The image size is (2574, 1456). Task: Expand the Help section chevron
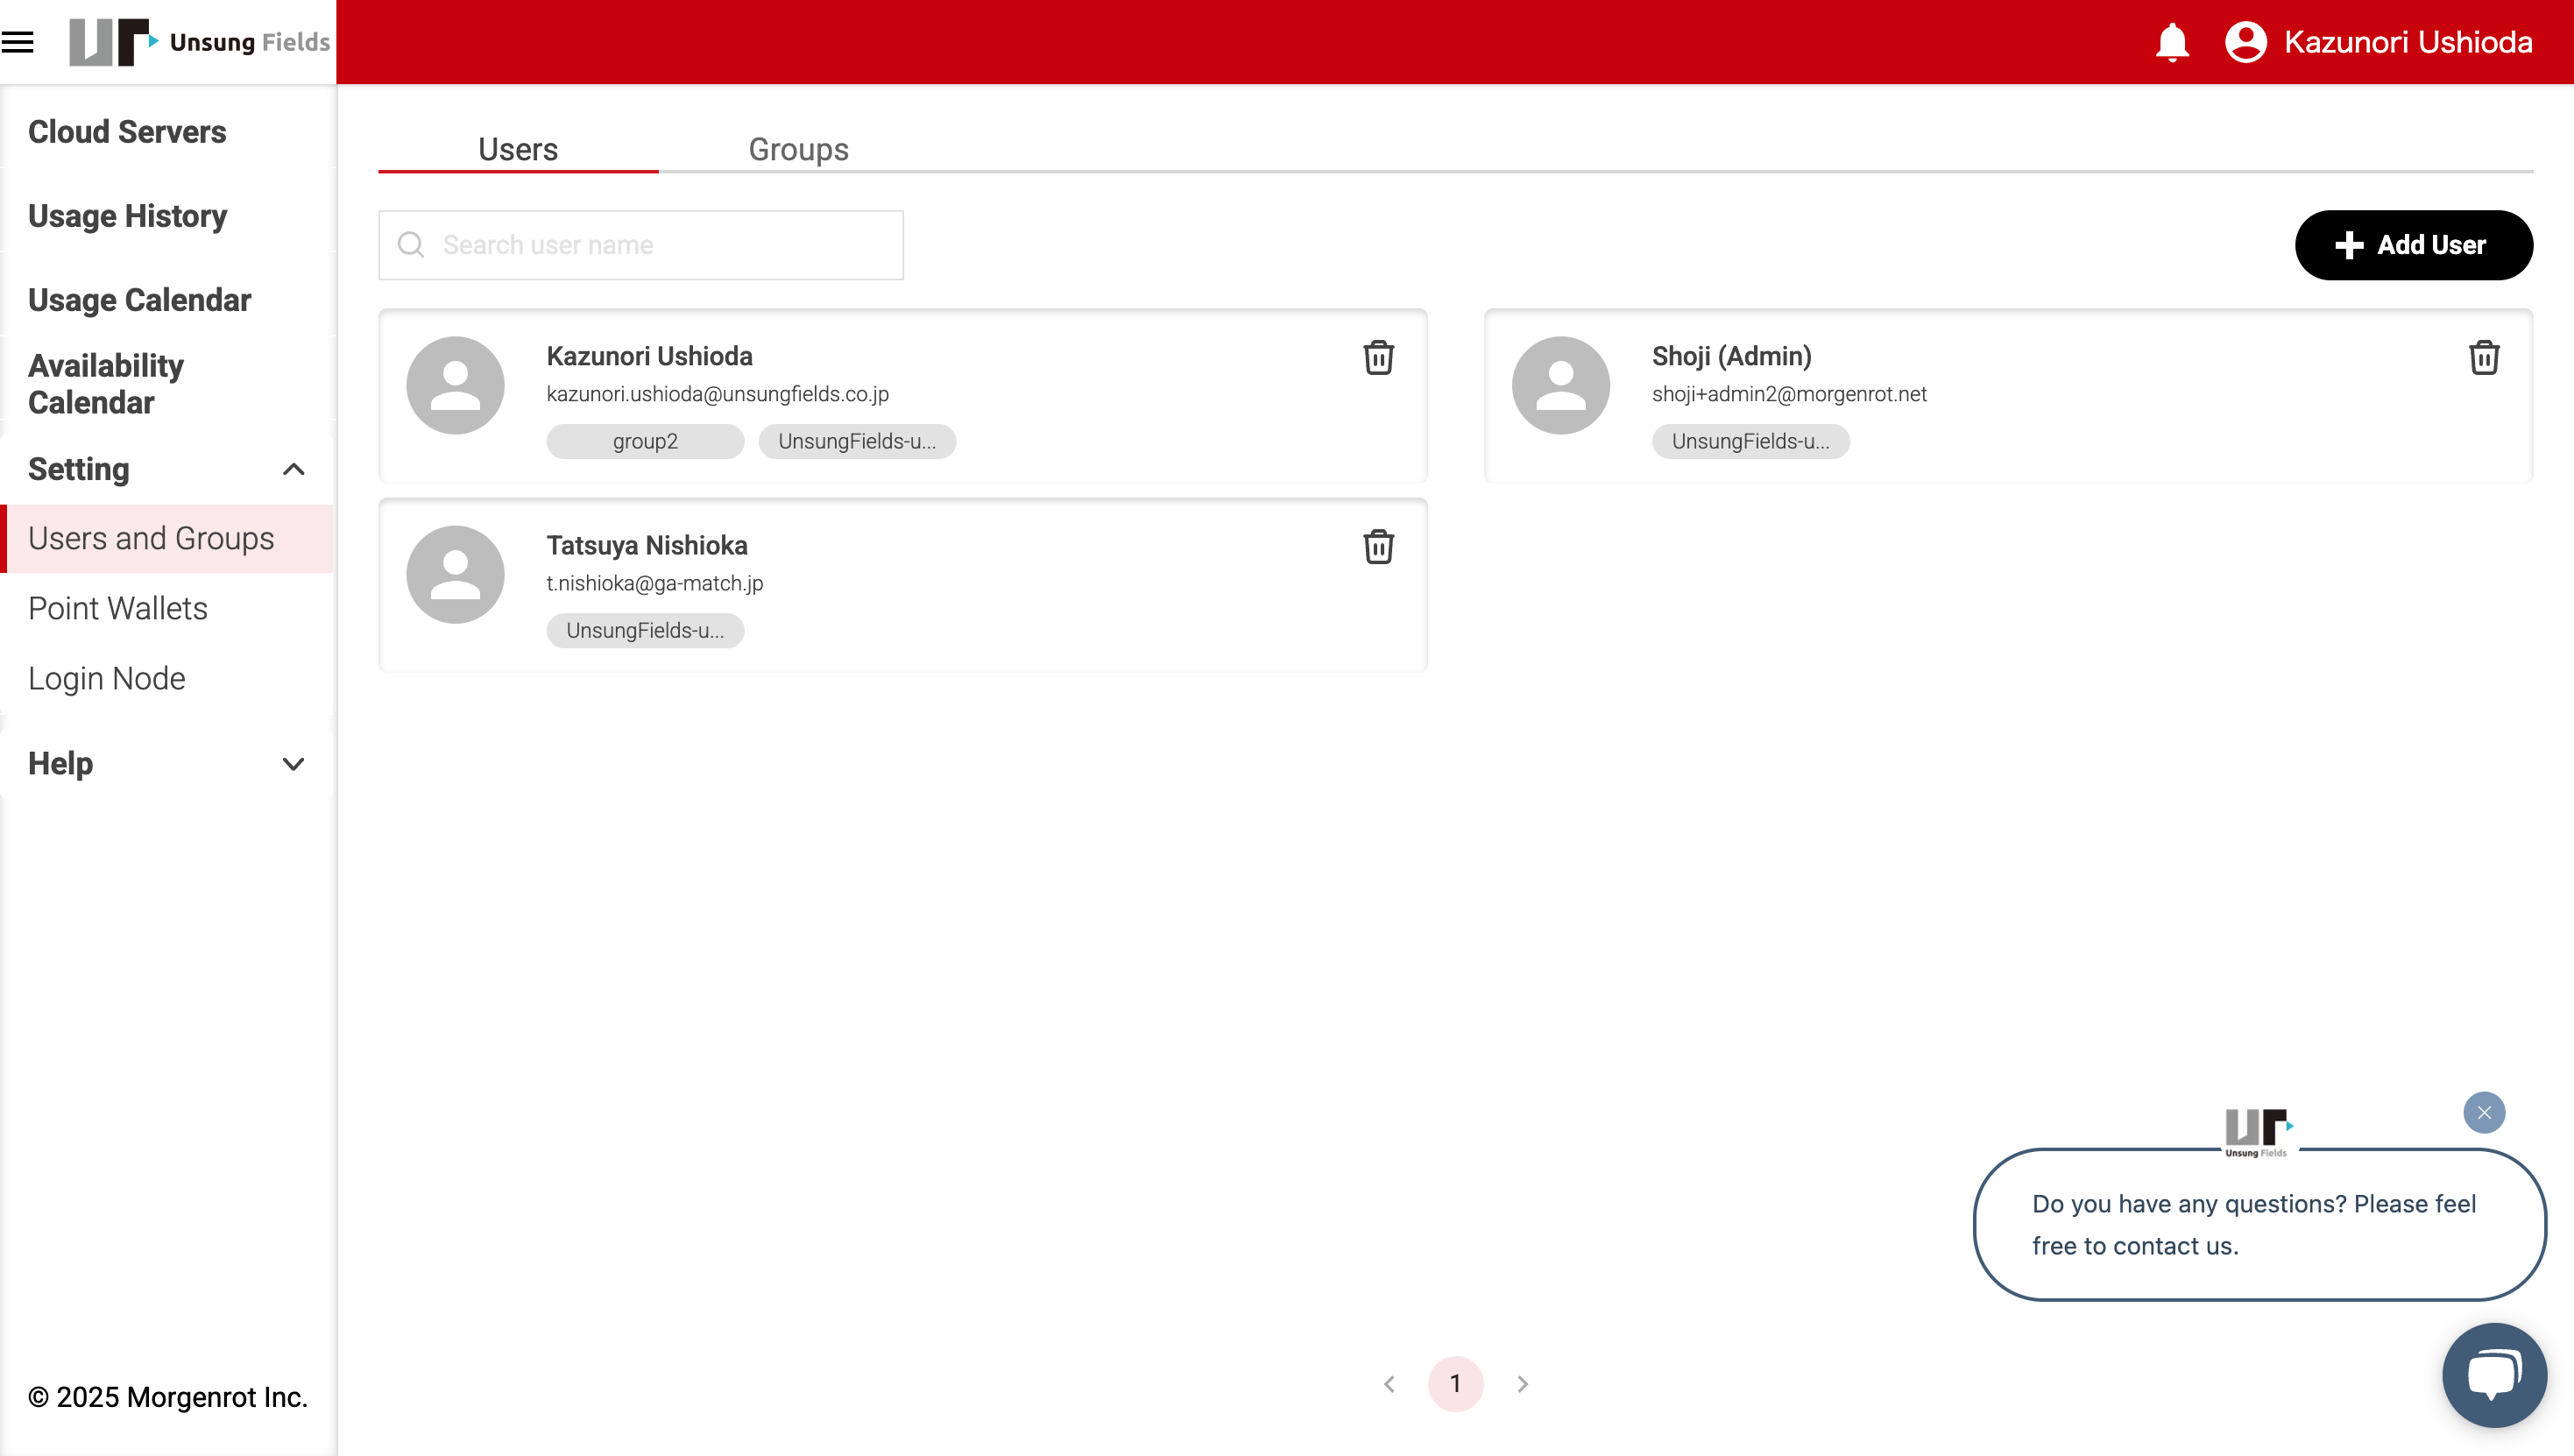293,764
